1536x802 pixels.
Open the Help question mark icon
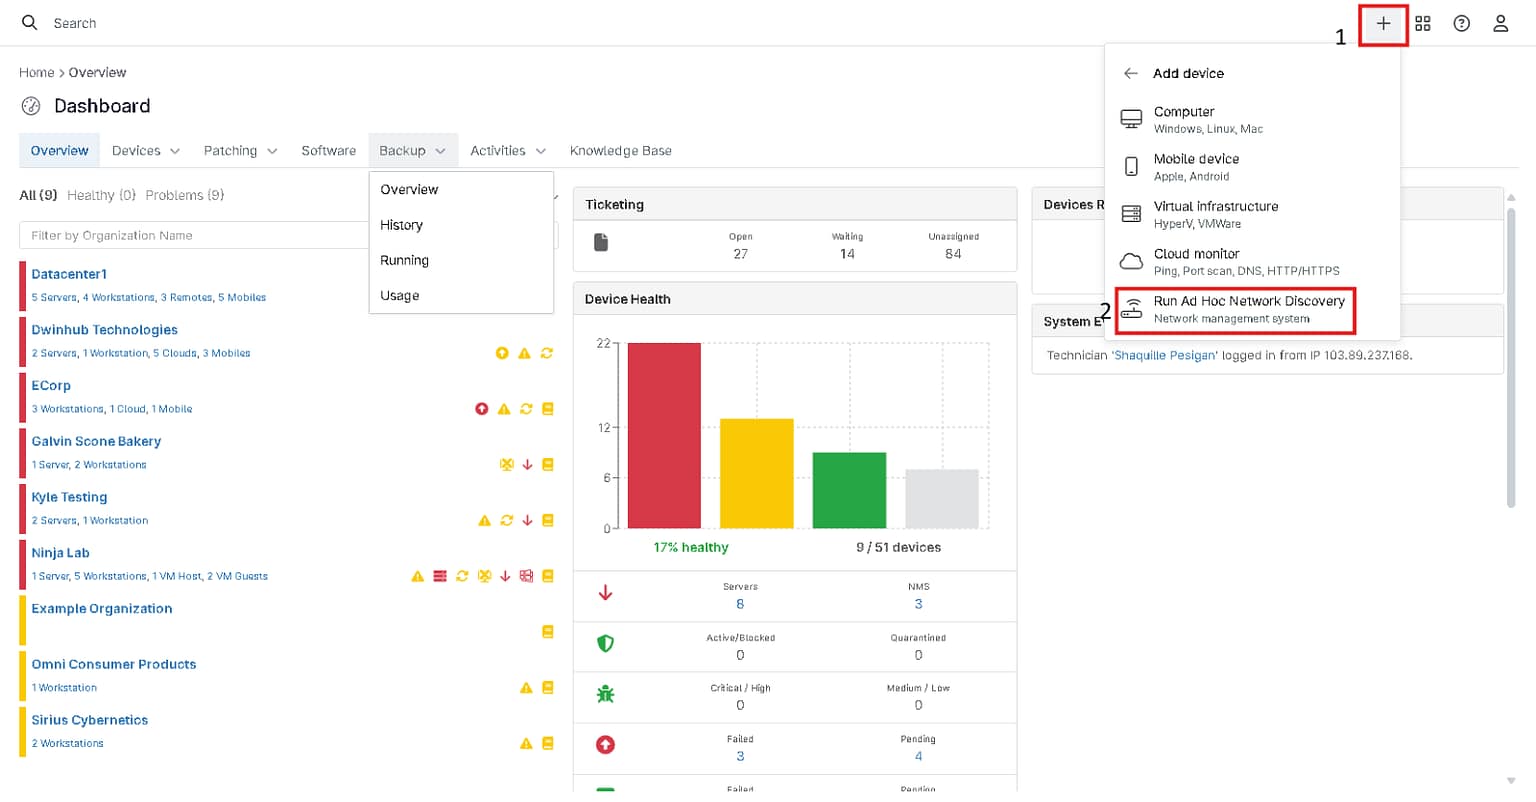[x=1461, y=22]
